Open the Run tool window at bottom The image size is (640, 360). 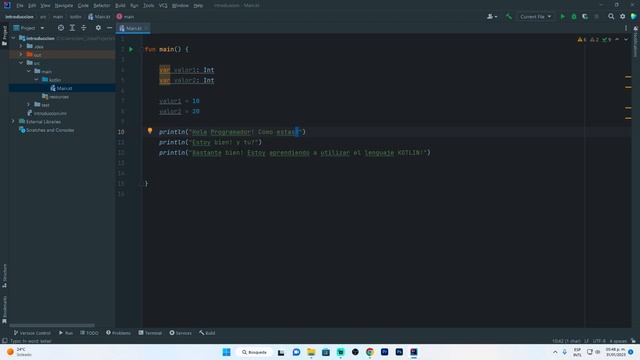66,333
